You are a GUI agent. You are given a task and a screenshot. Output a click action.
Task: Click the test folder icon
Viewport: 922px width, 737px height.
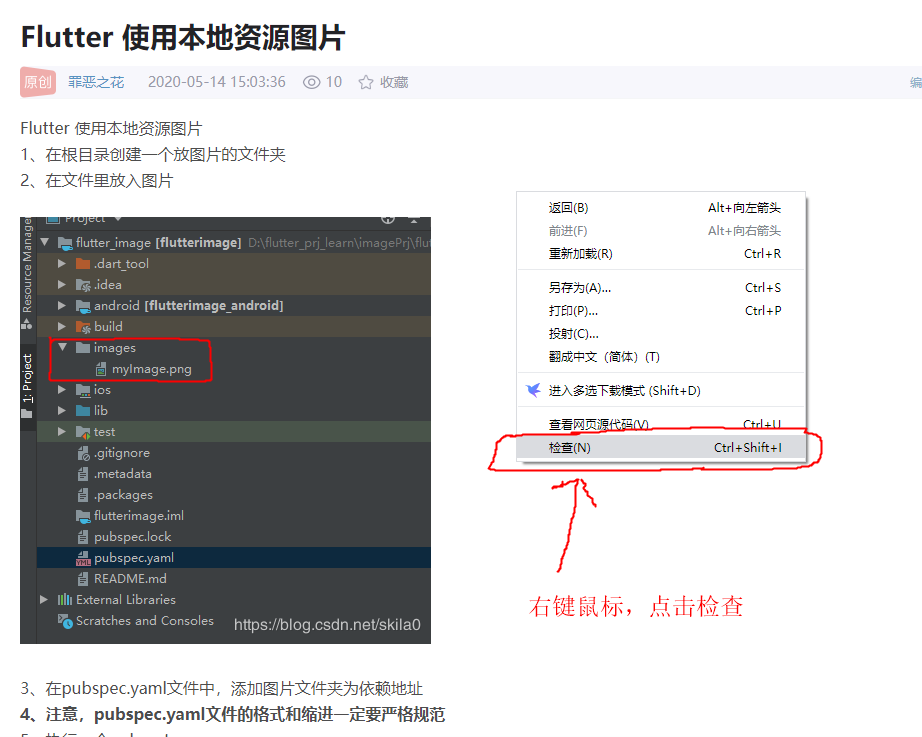pyautogui.click(x=83, y=432)
